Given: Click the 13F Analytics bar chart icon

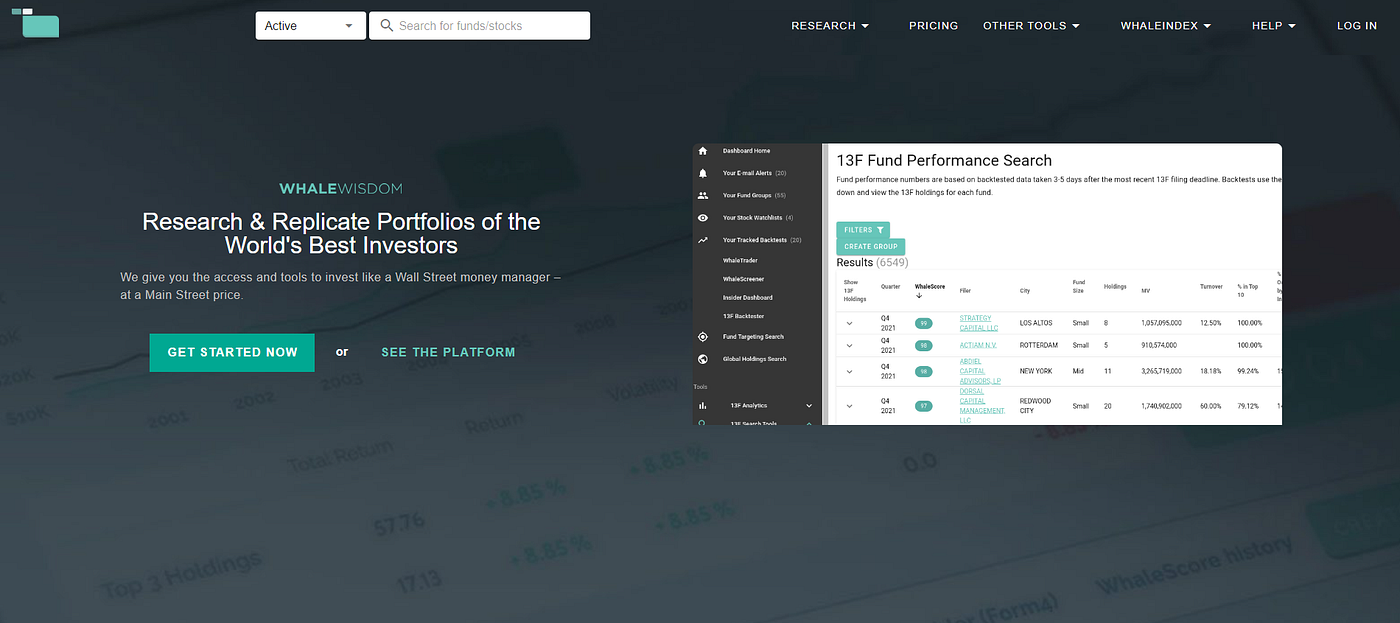Looking at the screenshot, I should [703, 406].
